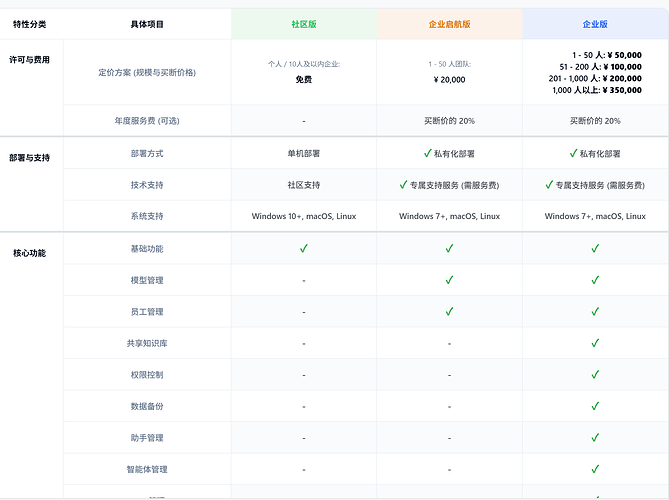669x500 pixels.
Task: Select the 模型管理 checkmark under 企业版
Action: tap(595, 280)
